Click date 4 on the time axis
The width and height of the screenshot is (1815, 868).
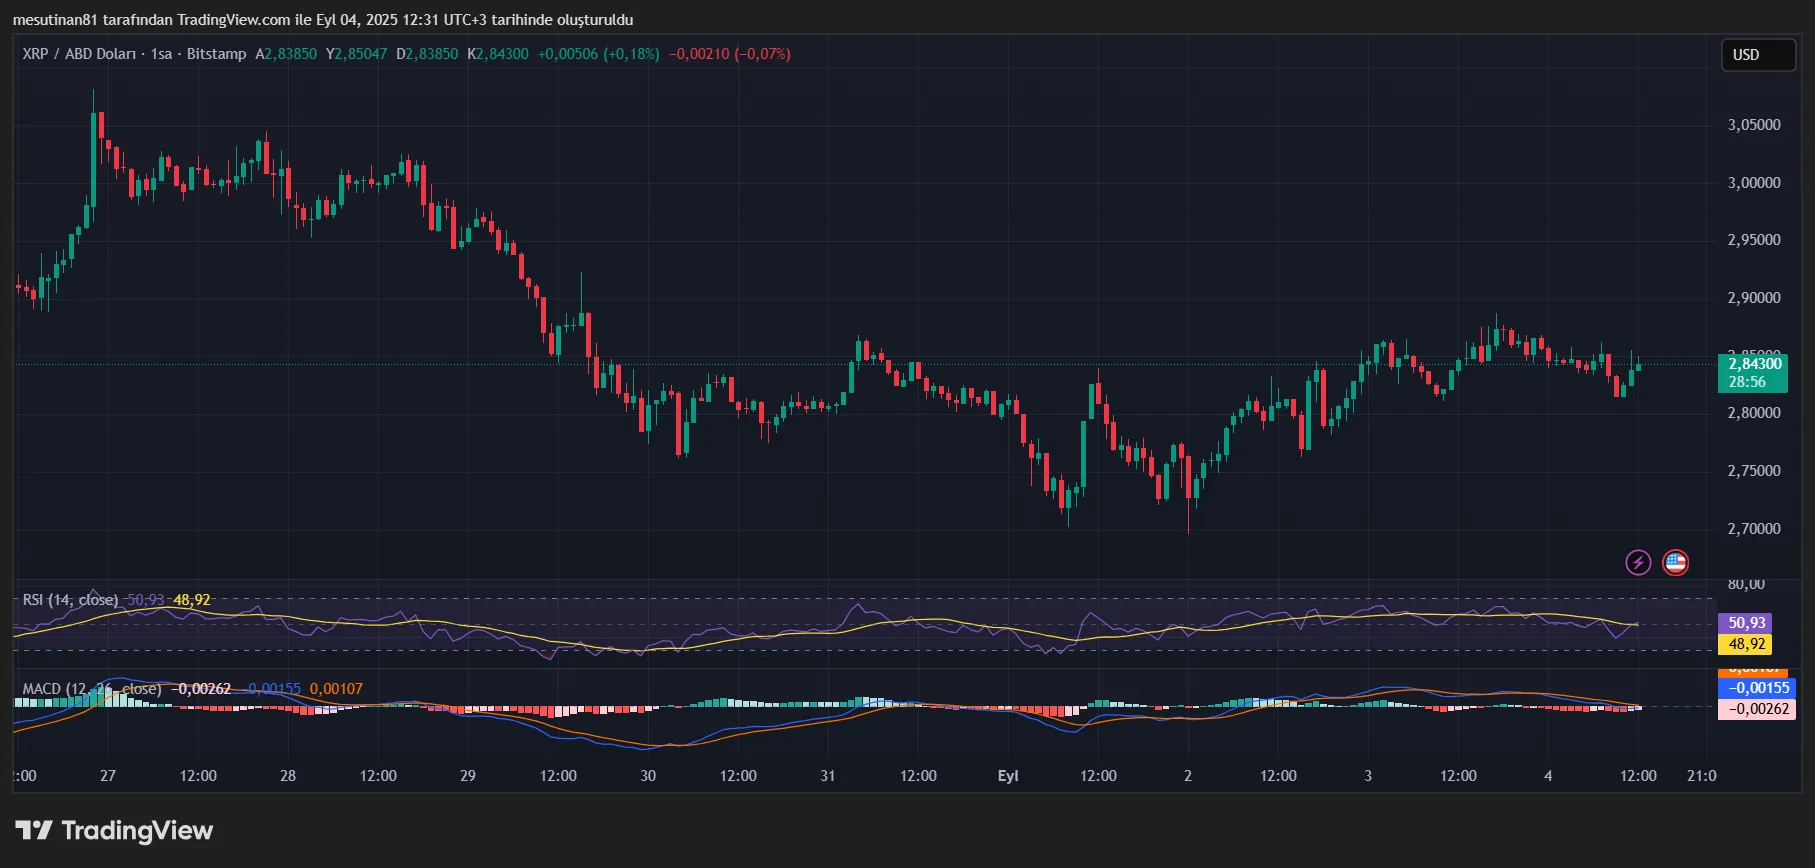tap(1548, 776)
